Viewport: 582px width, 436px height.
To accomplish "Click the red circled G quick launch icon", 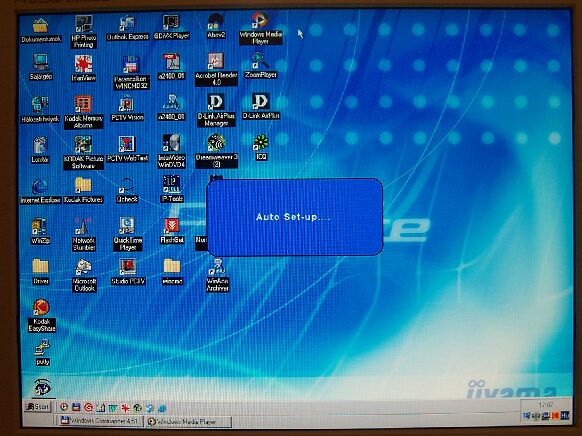I will pyautogui.click(x=88, y=408).
